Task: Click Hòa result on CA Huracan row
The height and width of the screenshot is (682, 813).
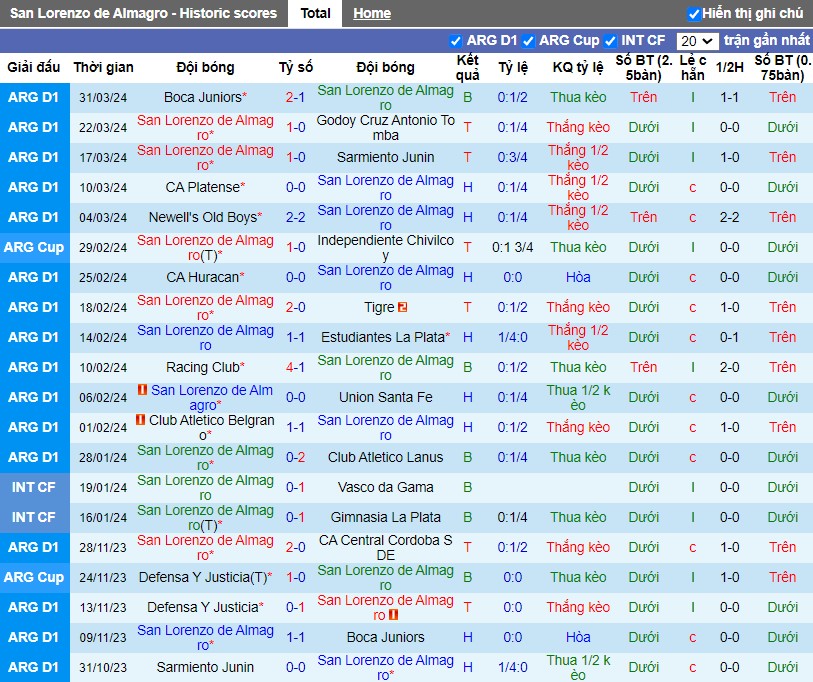Action: [578, 277]
